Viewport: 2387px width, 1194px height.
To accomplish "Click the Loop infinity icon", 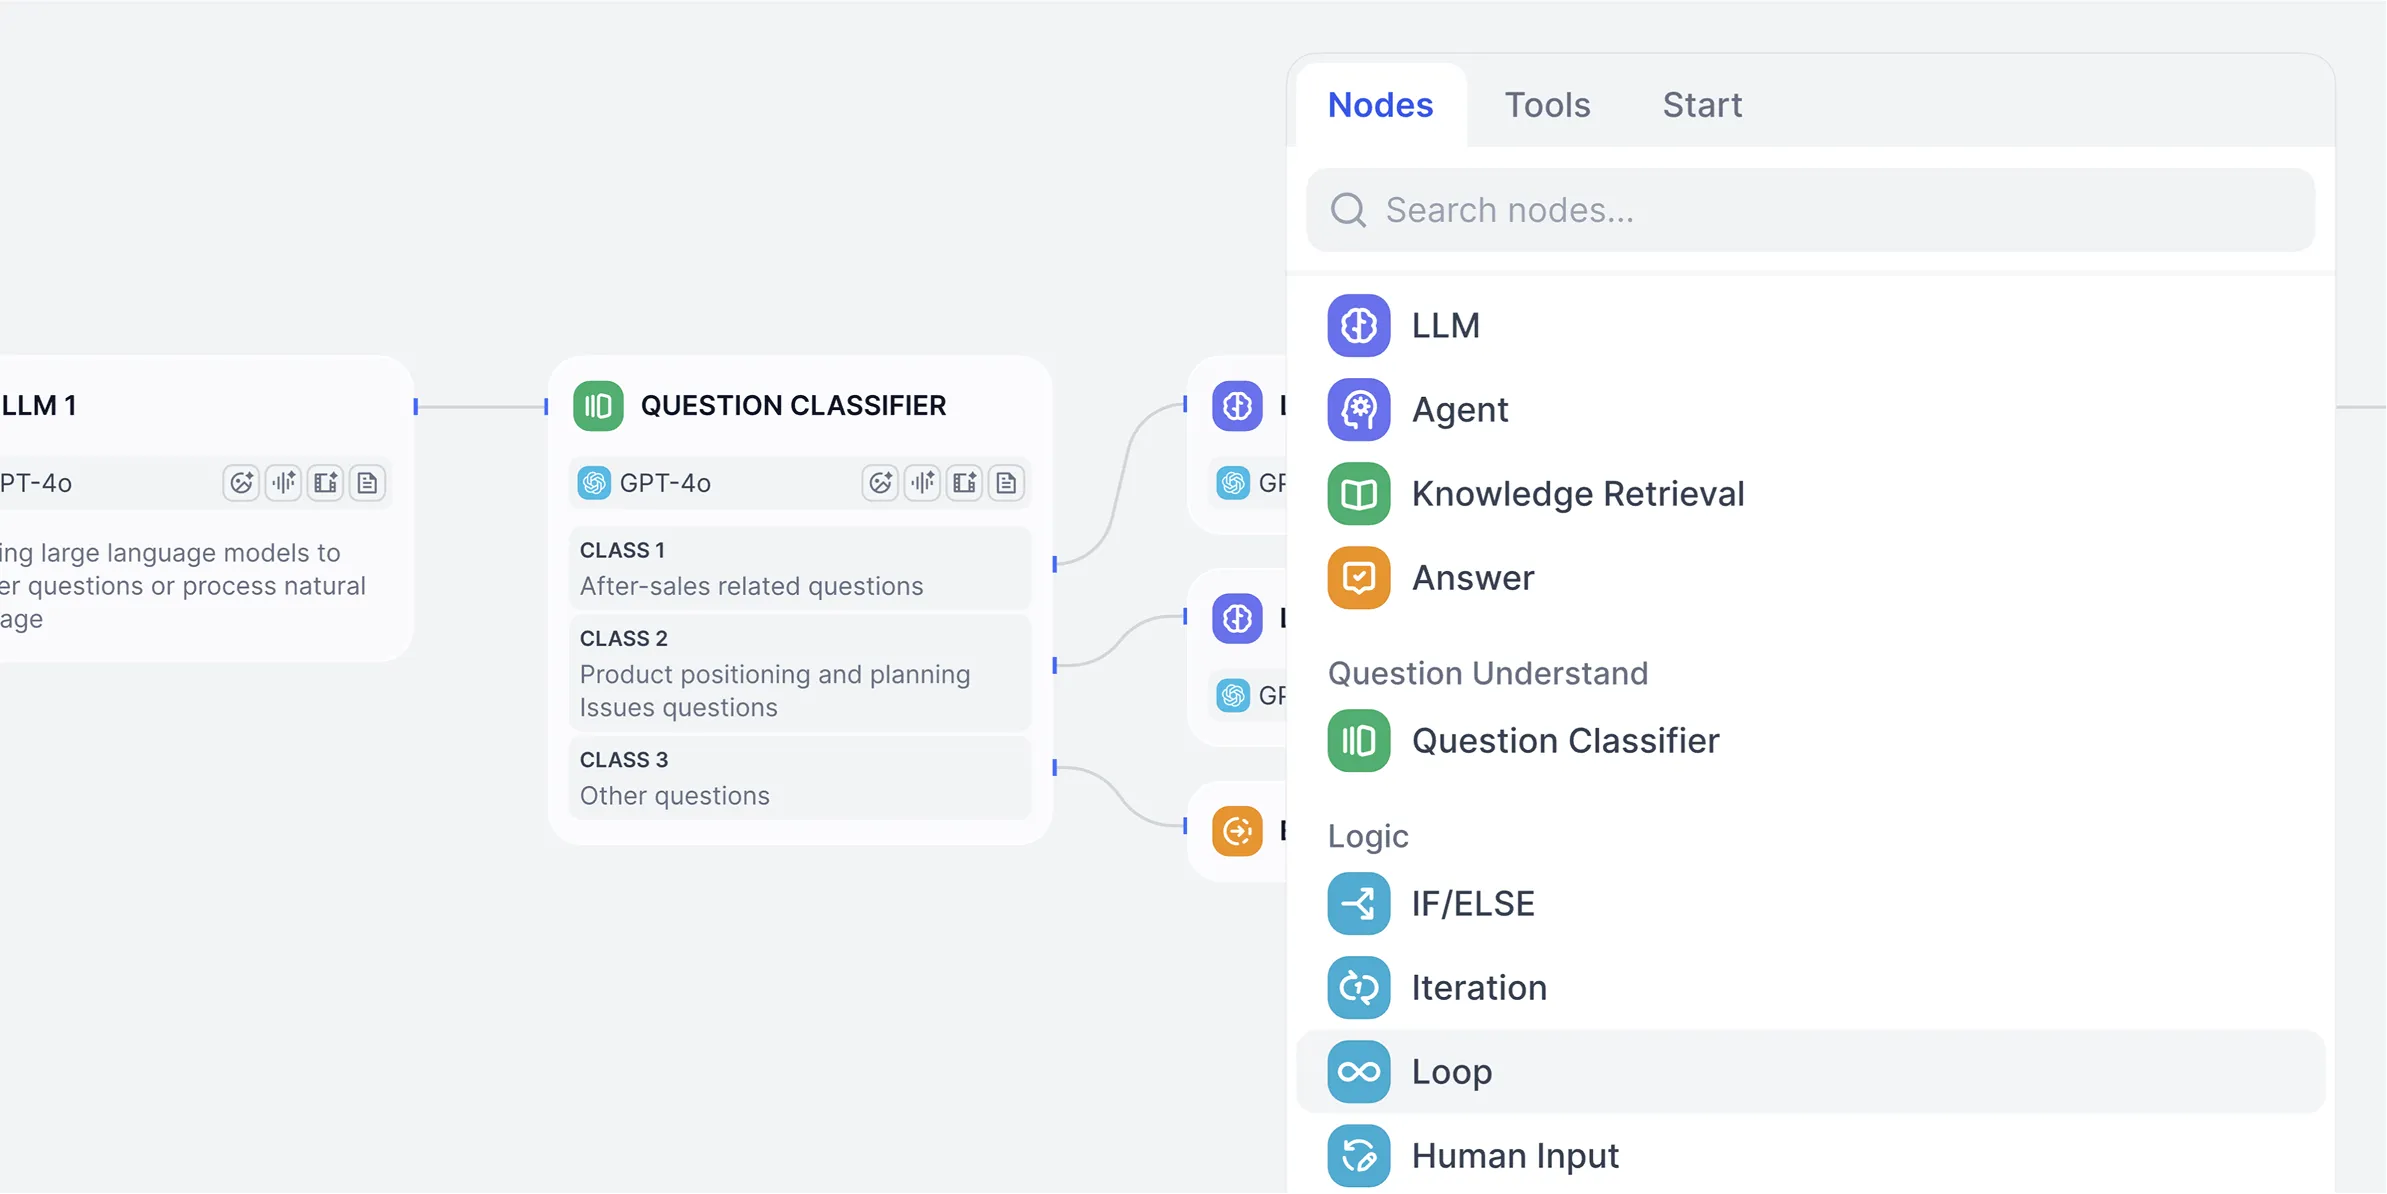I will pos(1358,1071).
